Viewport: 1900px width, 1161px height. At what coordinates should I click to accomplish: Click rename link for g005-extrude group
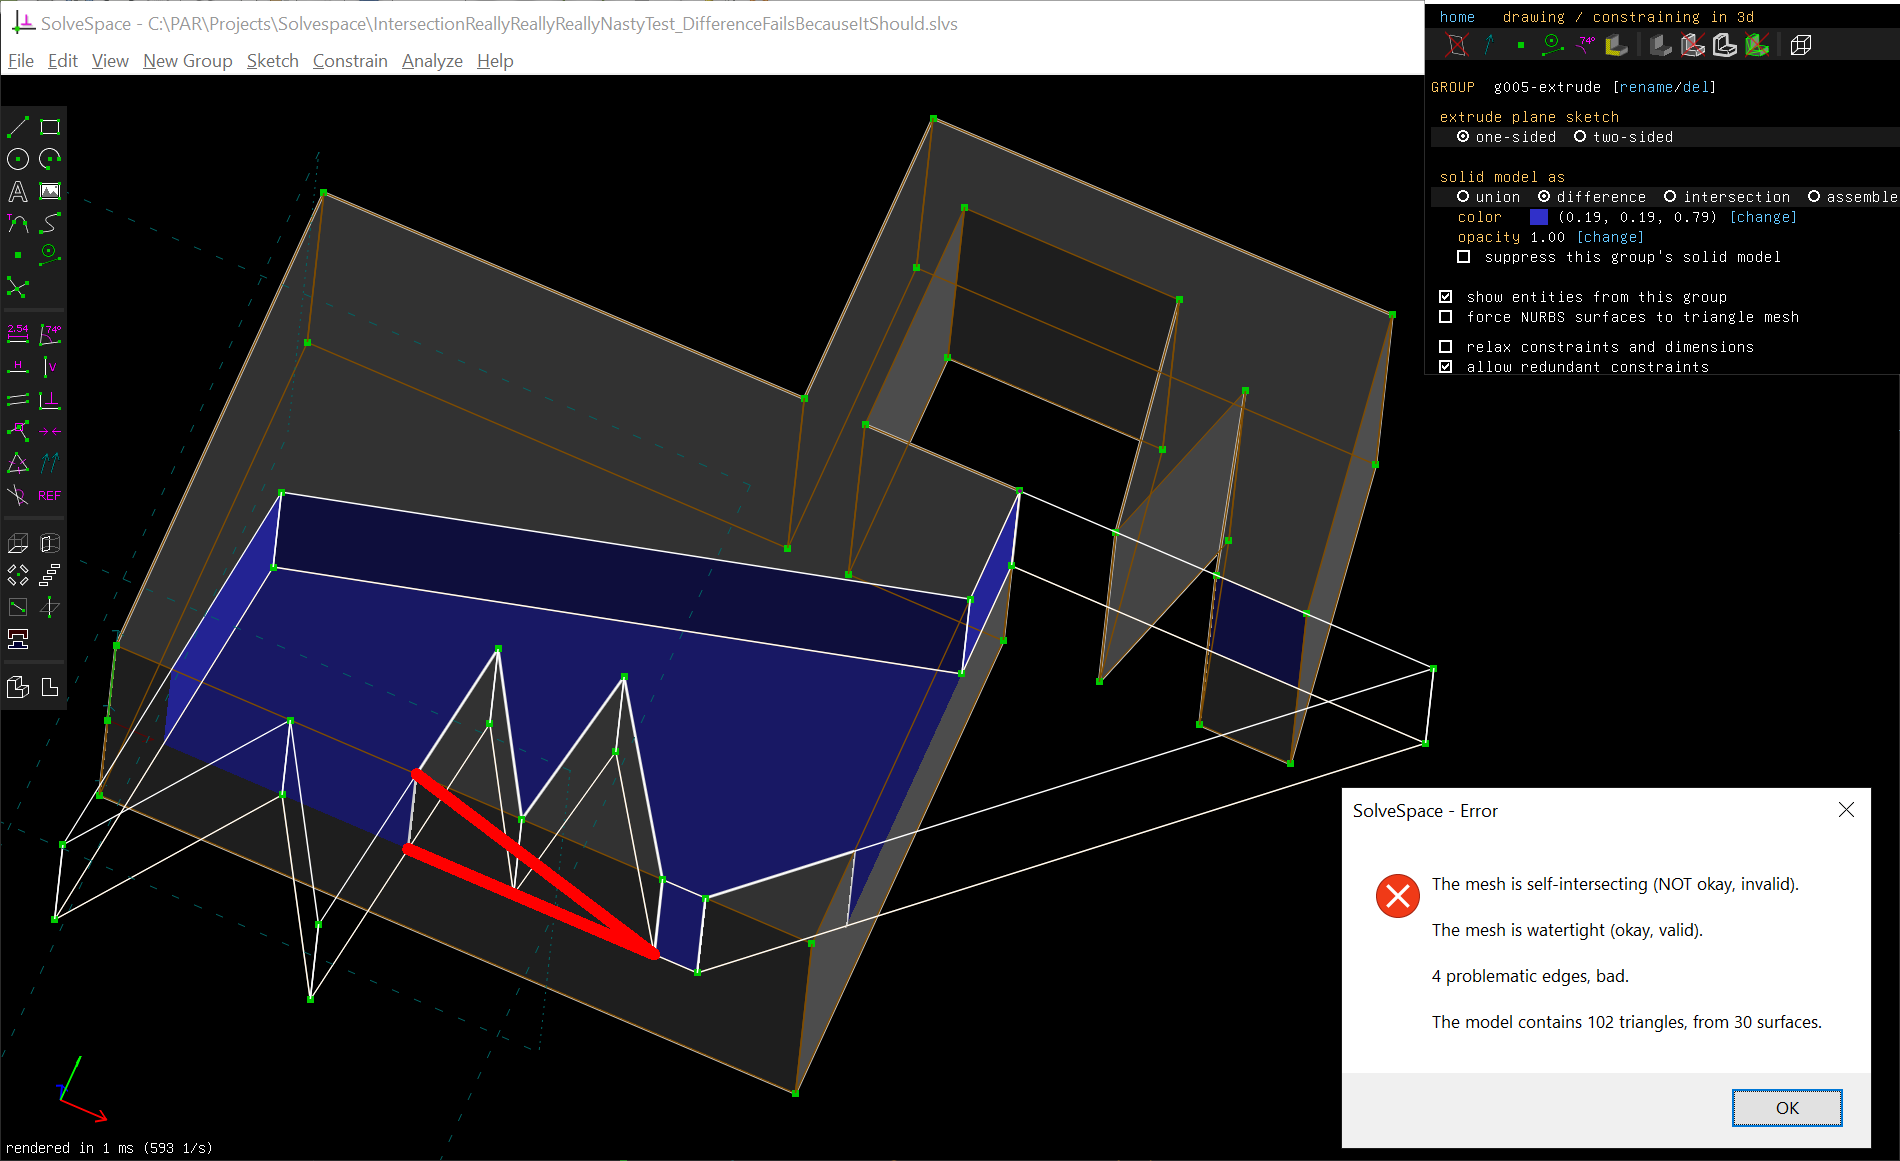(1647, 87)
